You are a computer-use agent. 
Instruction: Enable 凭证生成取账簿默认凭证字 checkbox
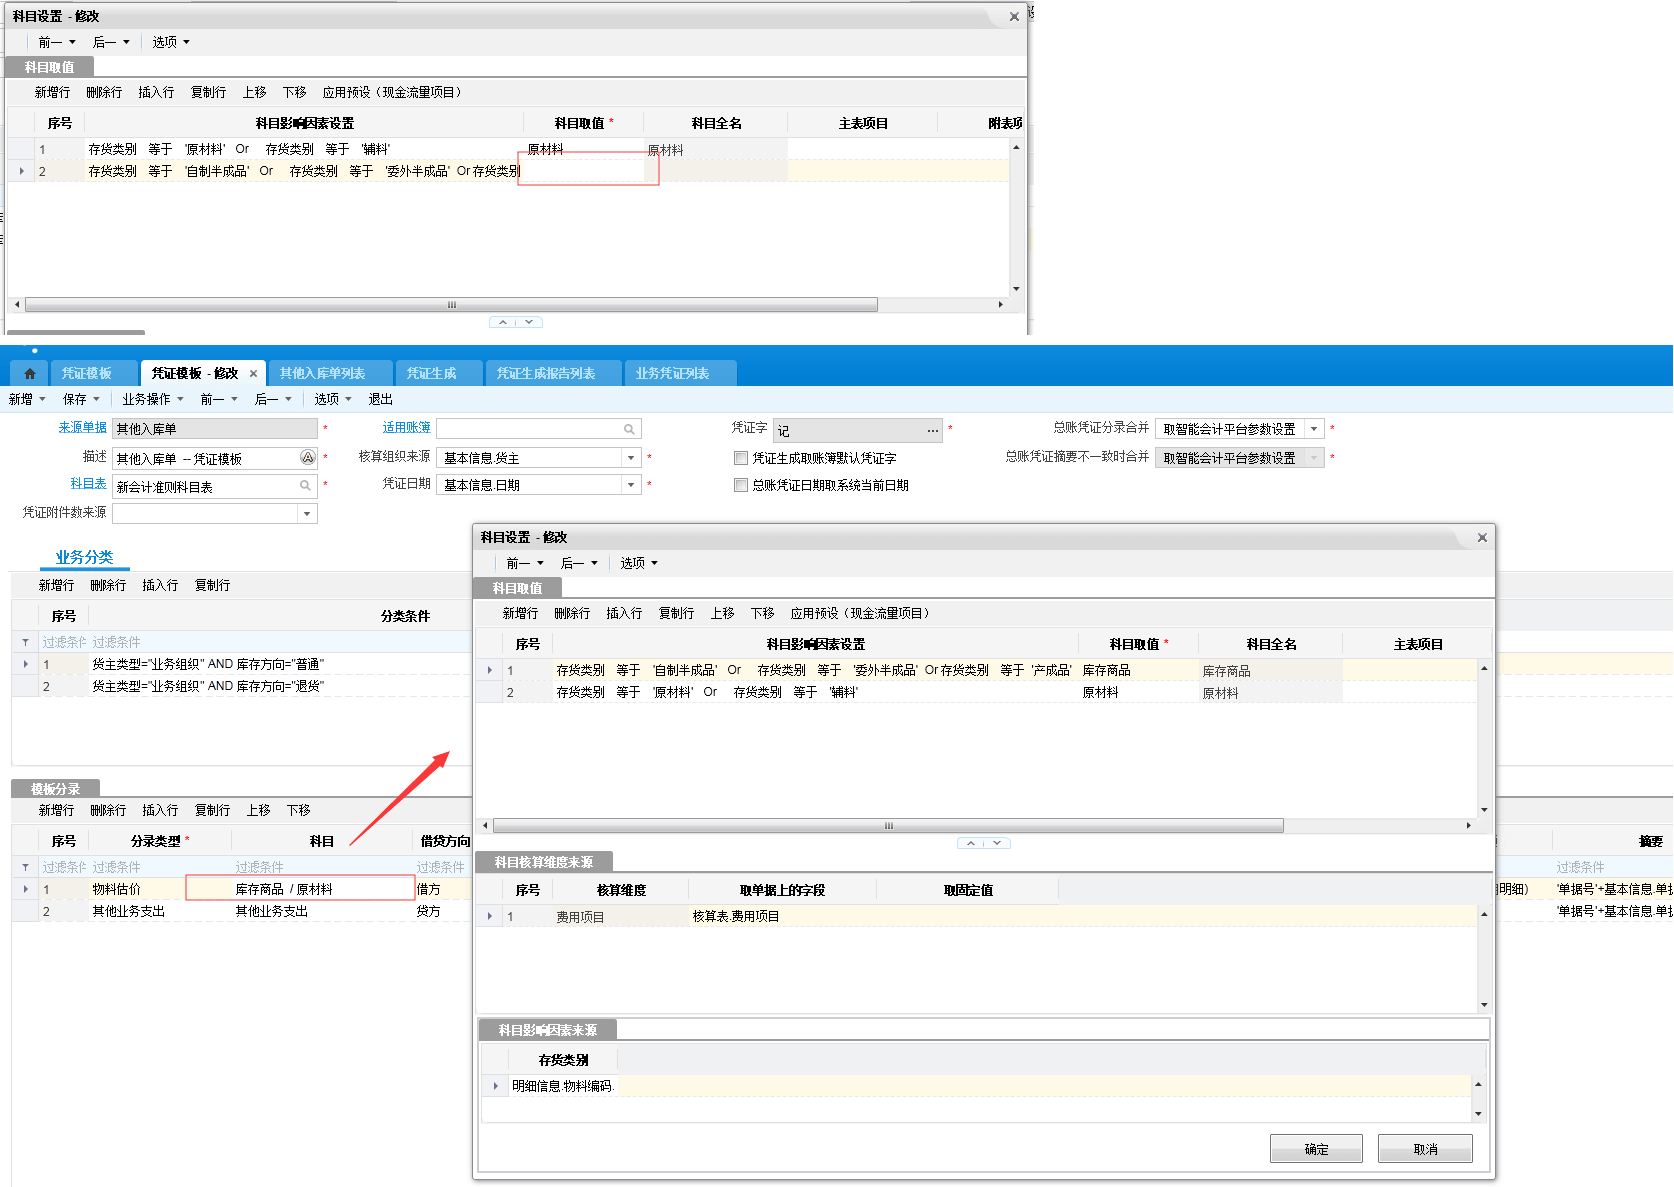click(x=741, y=458)
